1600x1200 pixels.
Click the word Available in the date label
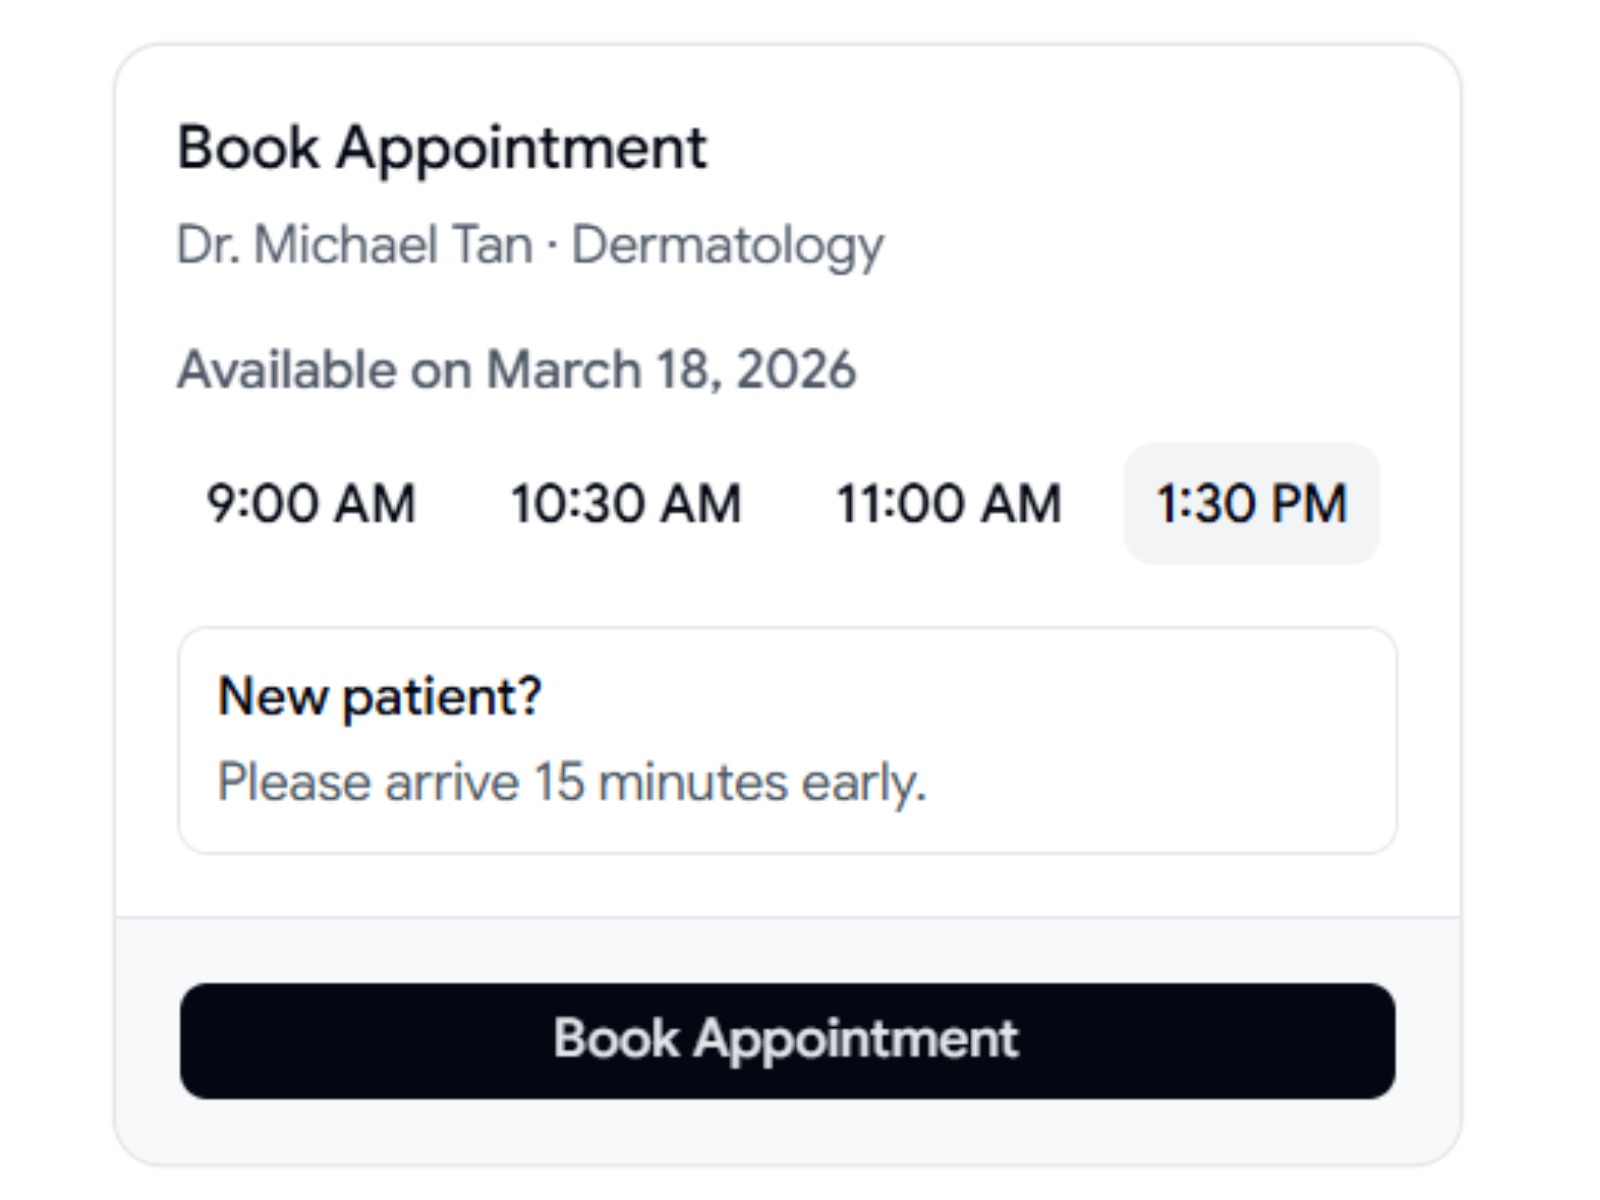click(287, 370)
